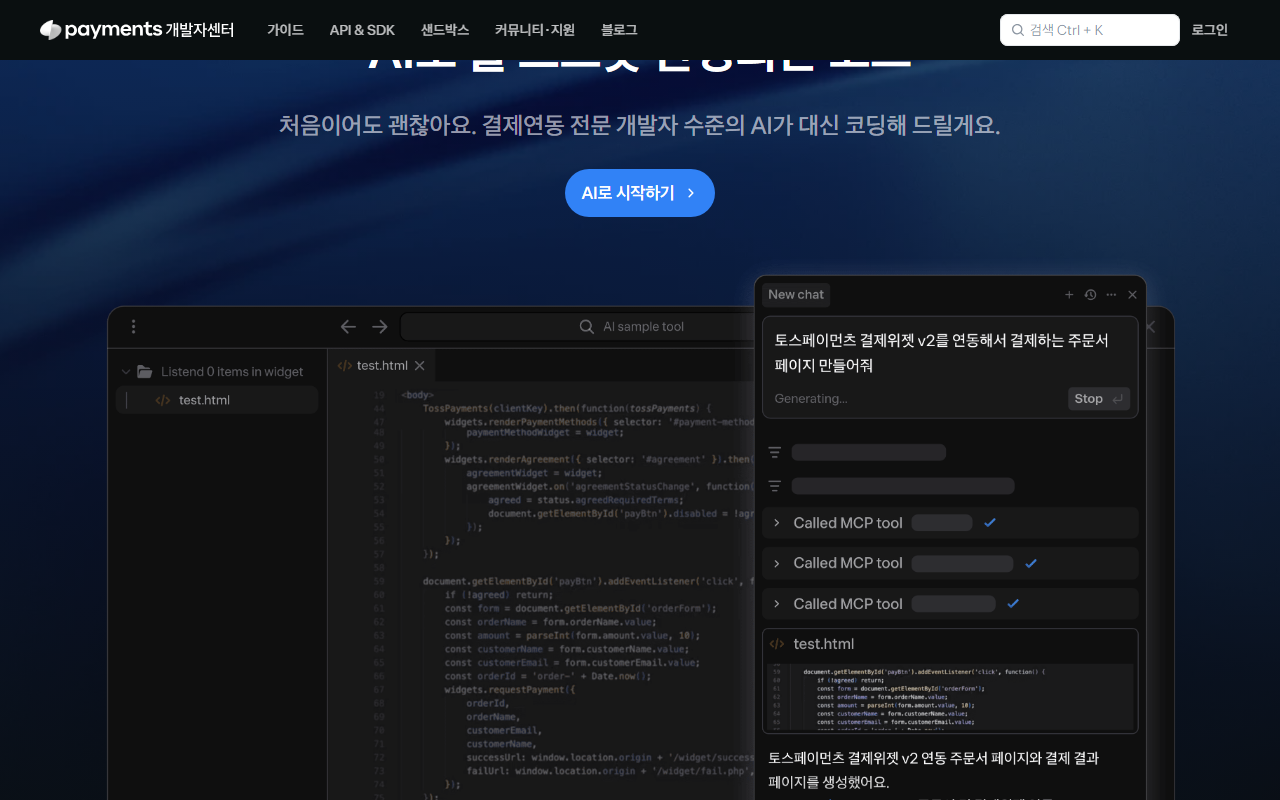Open the API & SDK menu
The width and height of the screenshot is (1280, 800).
(x=362, y=30)
